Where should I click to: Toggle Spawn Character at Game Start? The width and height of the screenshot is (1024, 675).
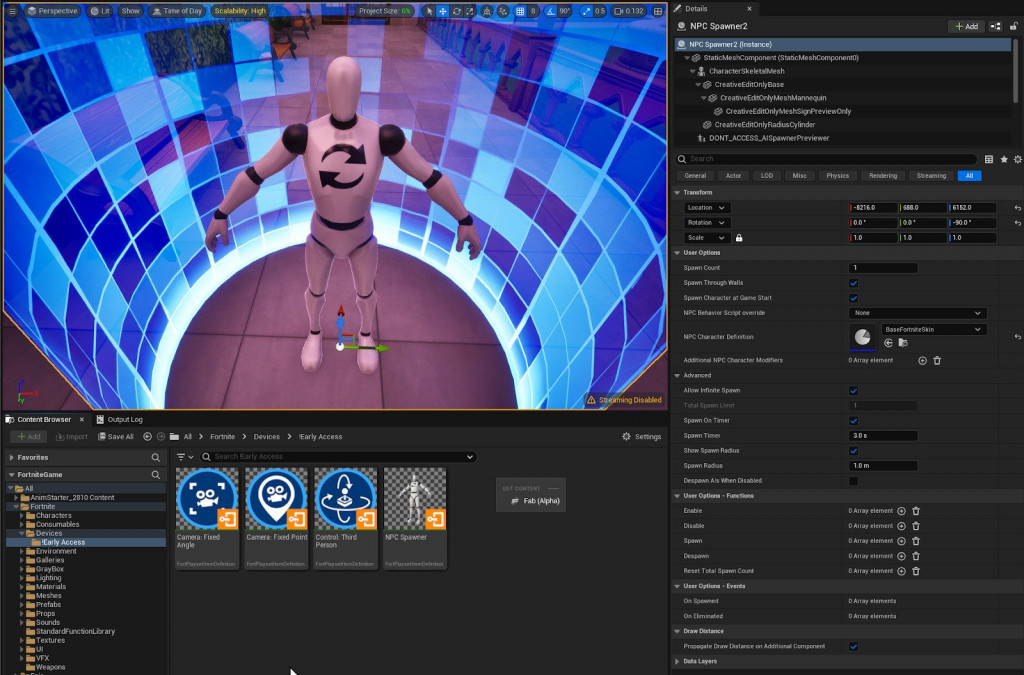(854, 298)
